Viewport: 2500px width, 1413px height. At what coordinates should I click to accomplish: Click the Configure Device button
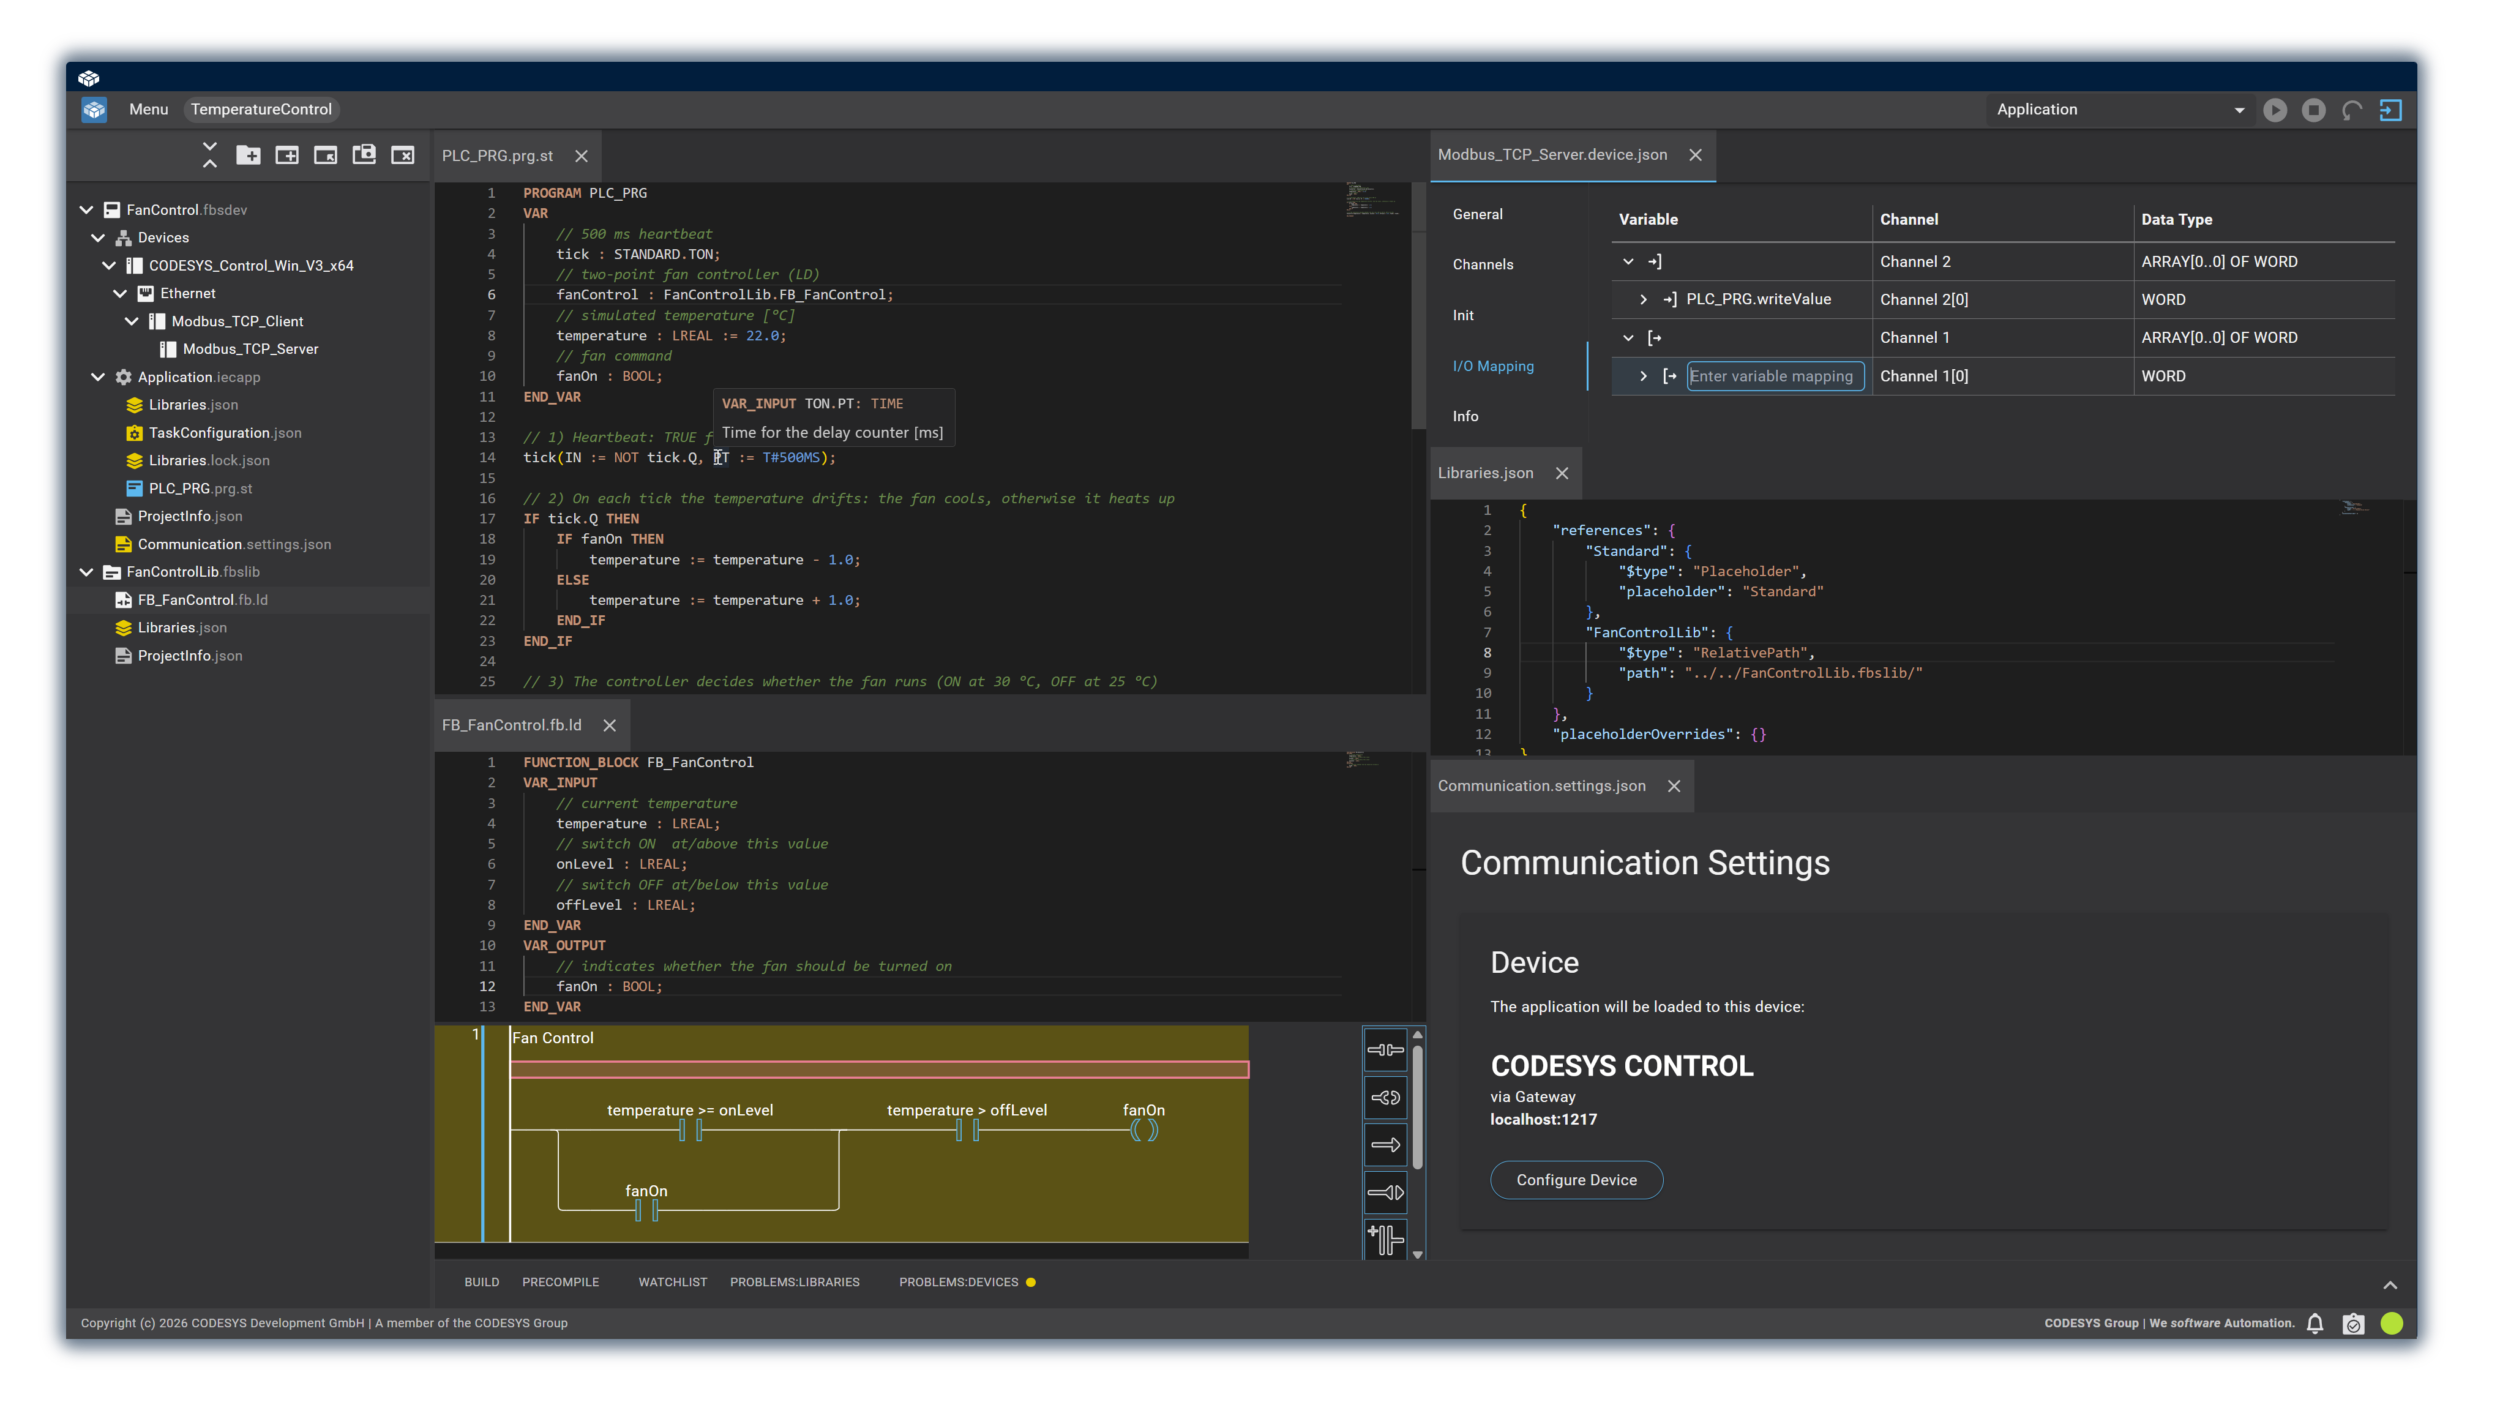(x=1576, y=1181)
